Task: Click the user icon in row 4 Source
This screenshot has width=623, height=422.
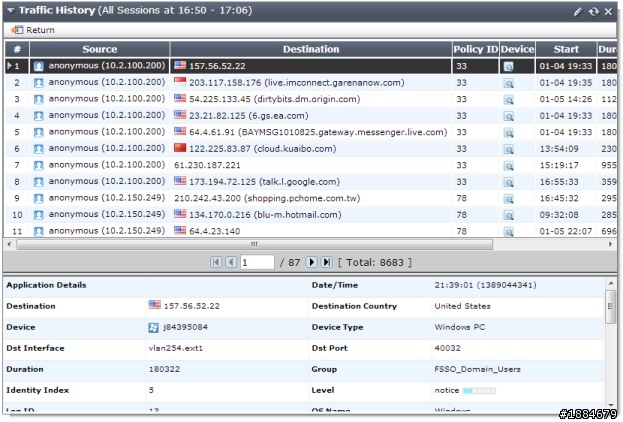Action: click(39, 116)
